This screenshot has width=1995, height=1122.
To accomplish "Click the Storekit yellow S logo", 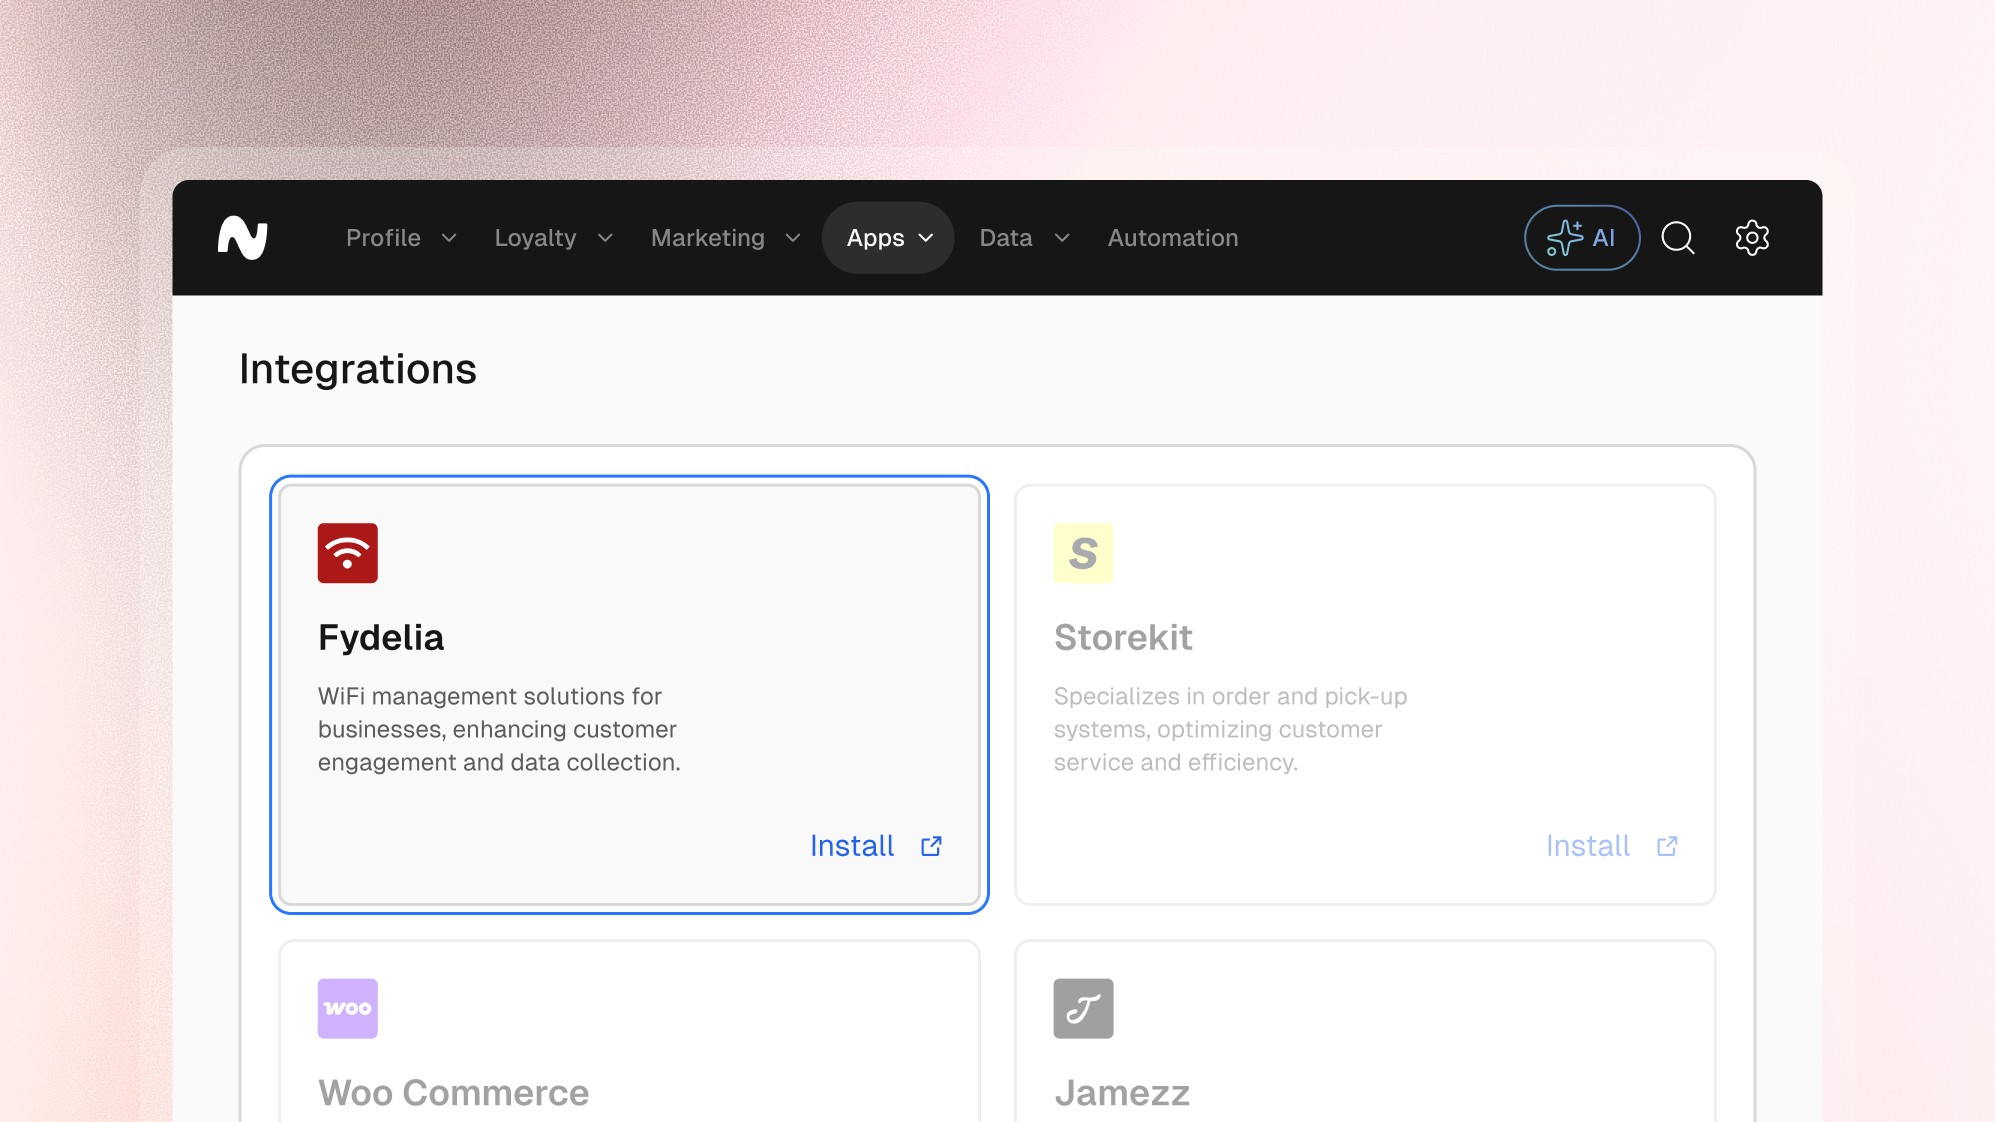I will 1083,553.
